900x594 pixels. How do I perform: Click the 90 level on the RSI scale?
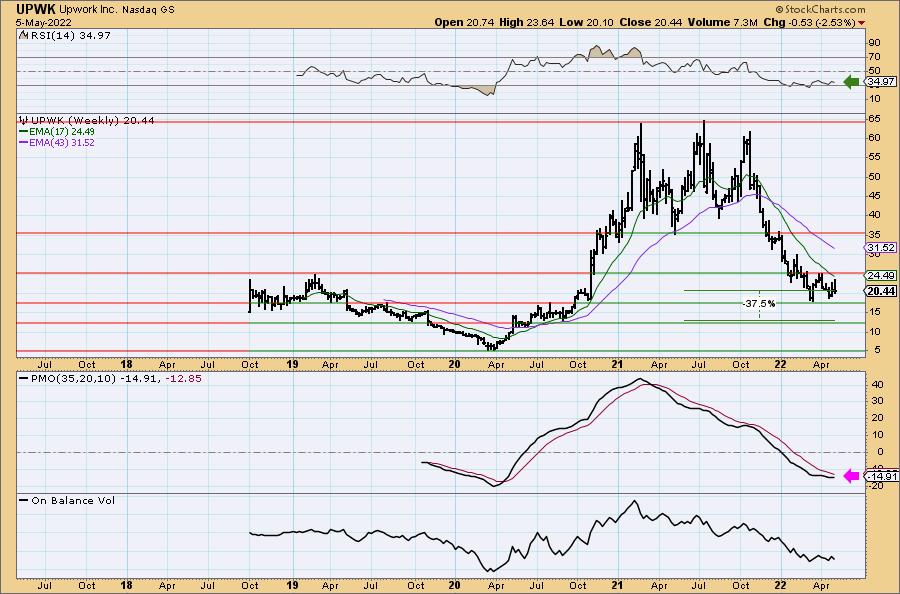pos(874,43)
